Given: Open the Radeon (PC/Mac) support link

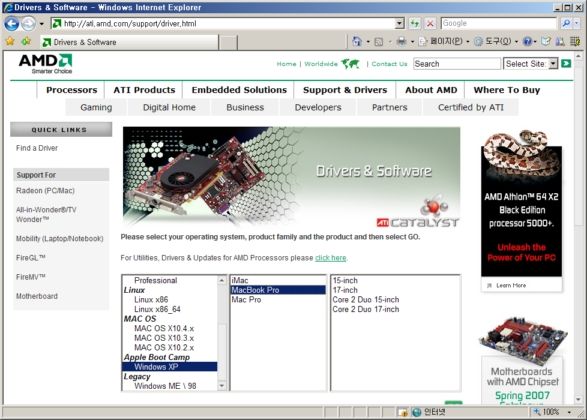Looking at the screenshot, I should point(45,191).
